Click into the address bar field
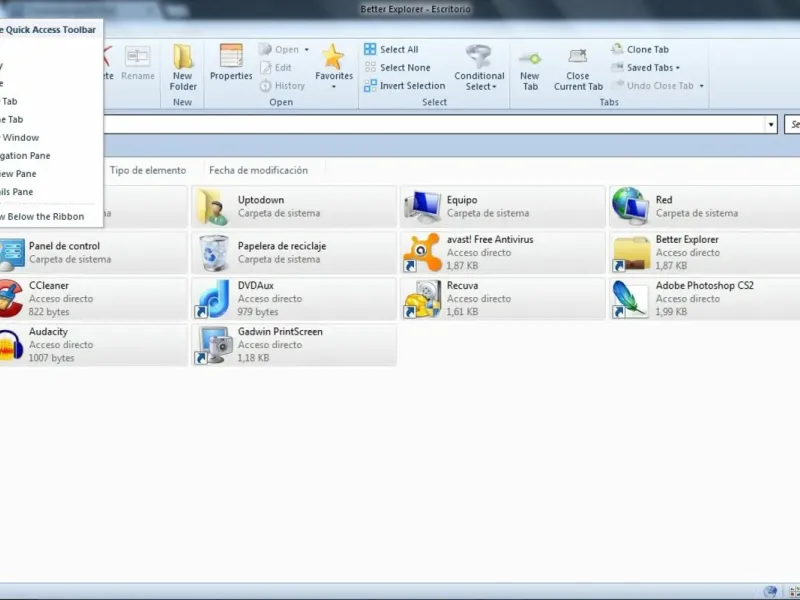Image resolution: width=800 pixels, height=600 pixels. pos(434,124)
